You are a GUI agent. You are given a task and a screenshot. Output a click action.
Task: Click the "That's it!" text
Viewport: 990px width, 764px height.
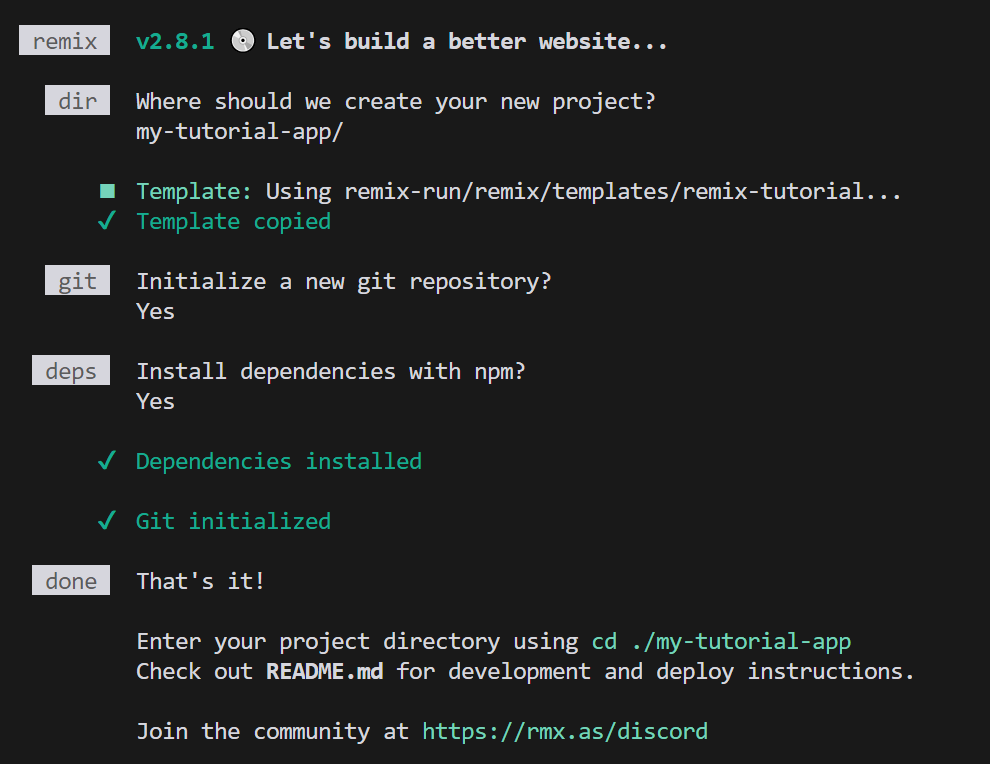[x=200, y=581]
